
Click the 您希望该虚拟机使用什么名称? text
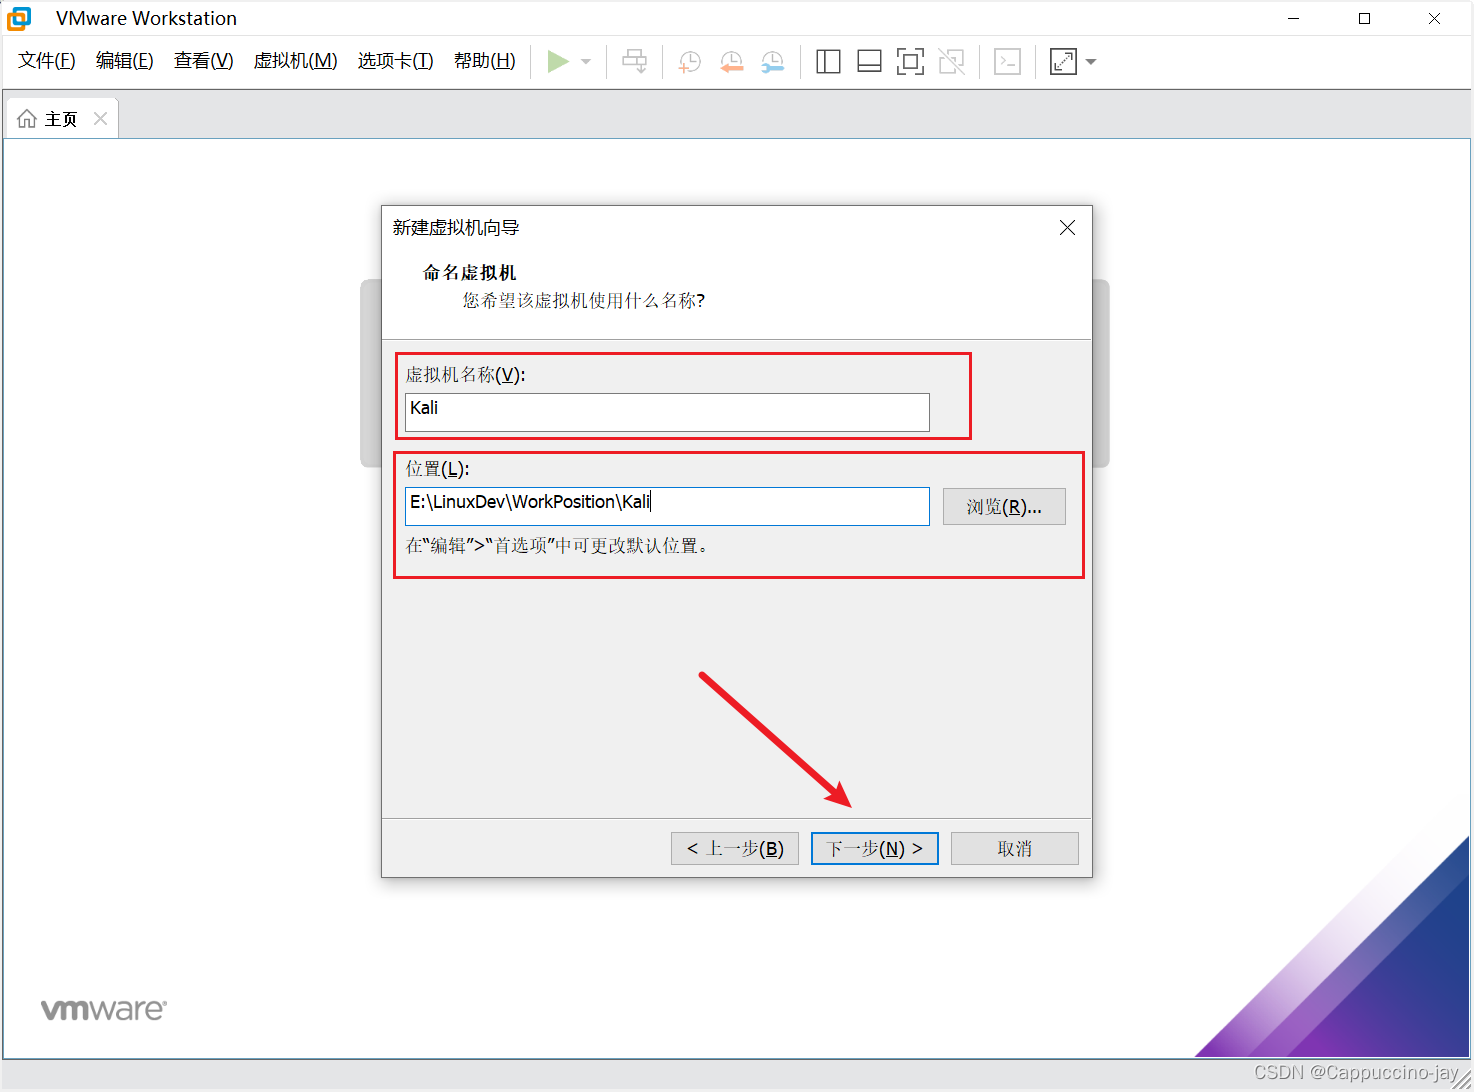(584, 301)
